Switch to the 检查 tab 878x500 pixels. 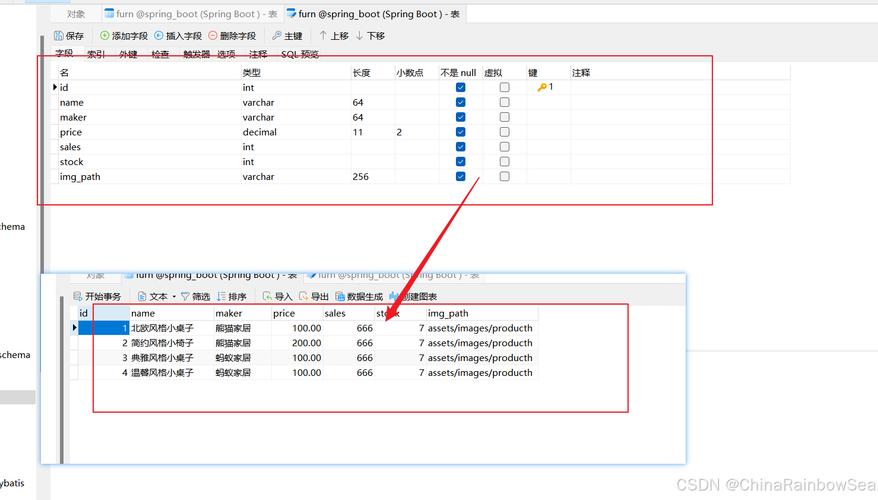pos(160,54)
